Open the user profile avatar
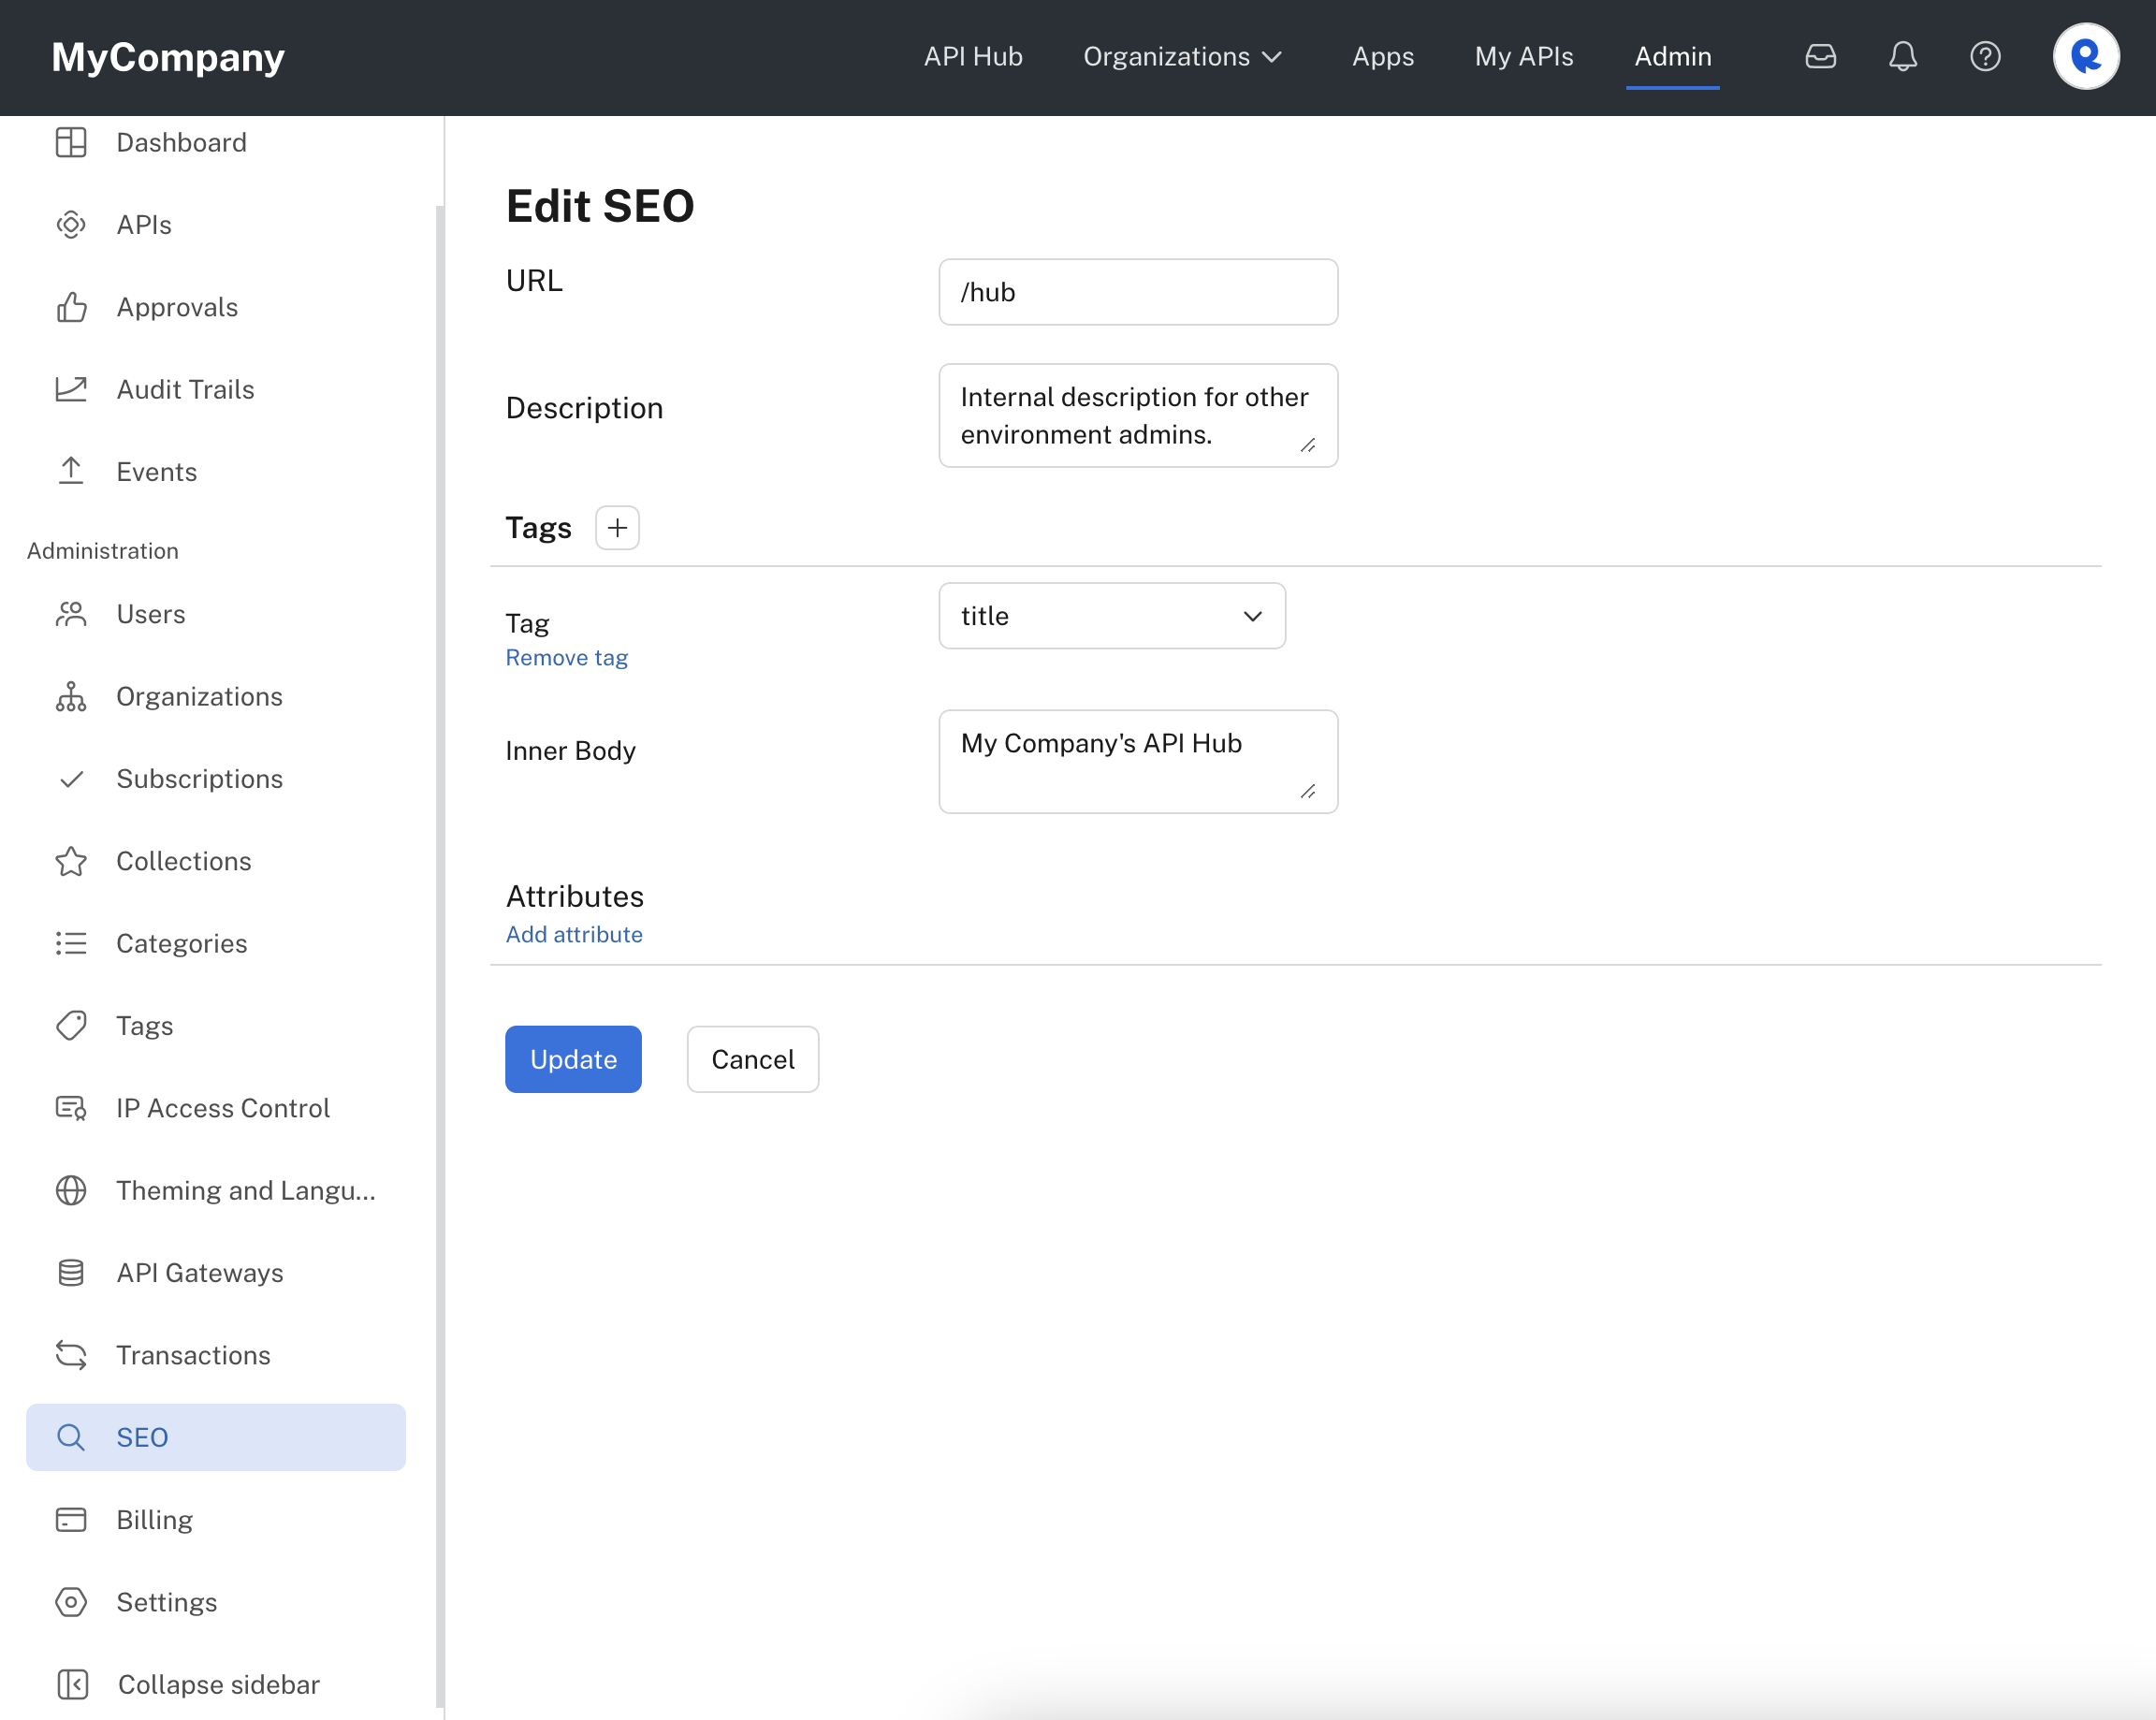This screenshot has height=1720, width=2156. [x=2085, y=56]
